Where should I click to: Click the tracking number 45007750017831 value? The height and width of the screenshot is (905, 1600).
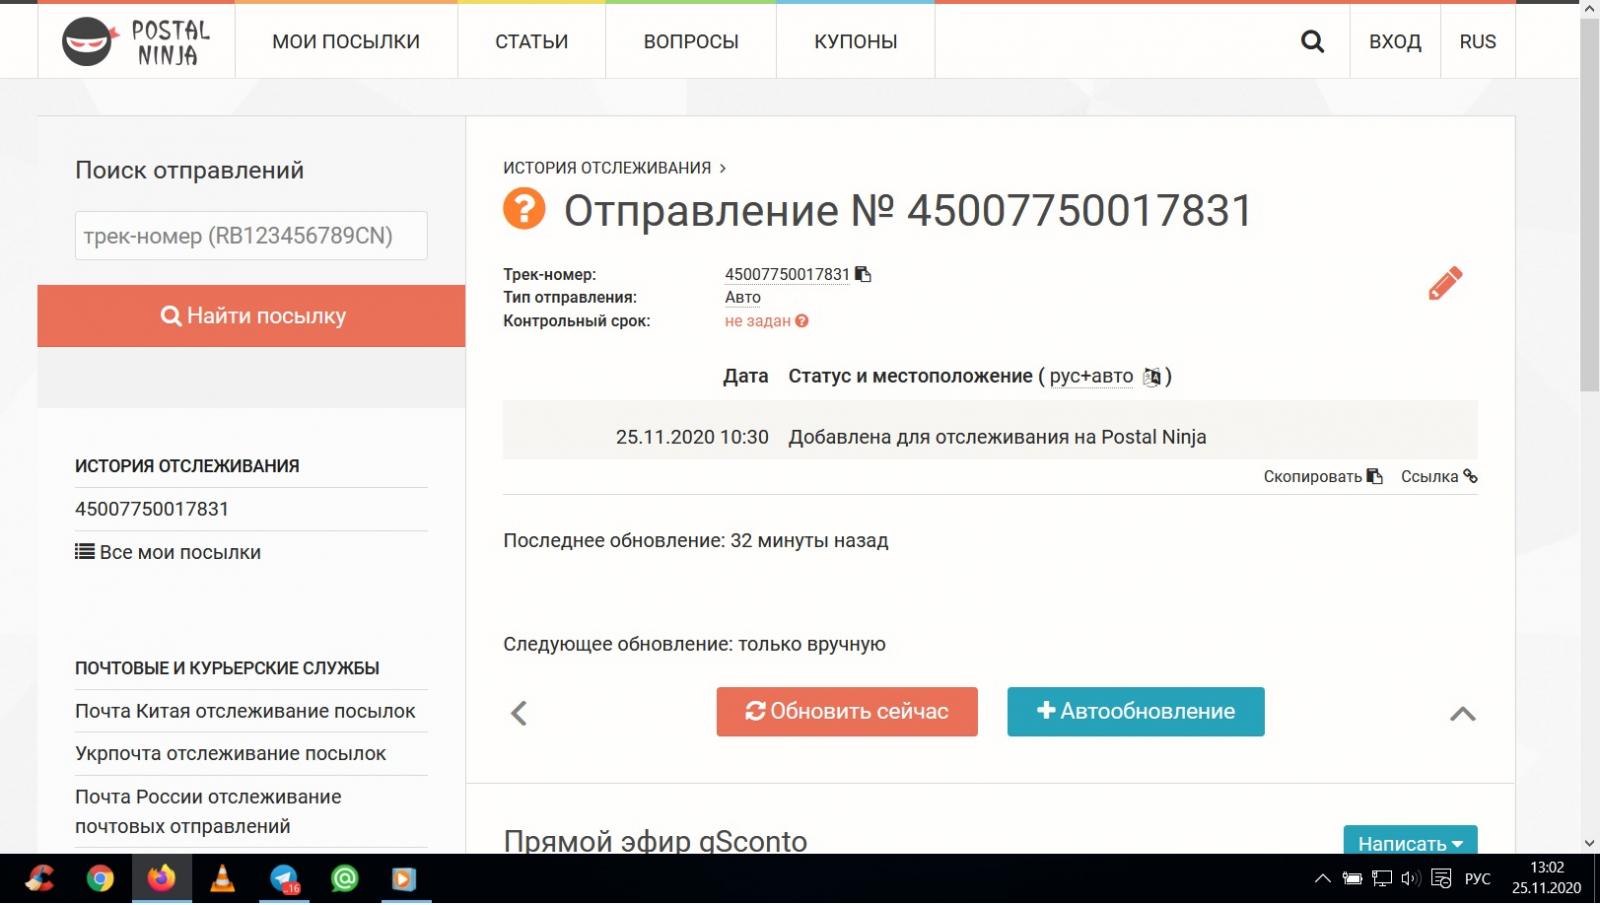click(x=787, y=274)
